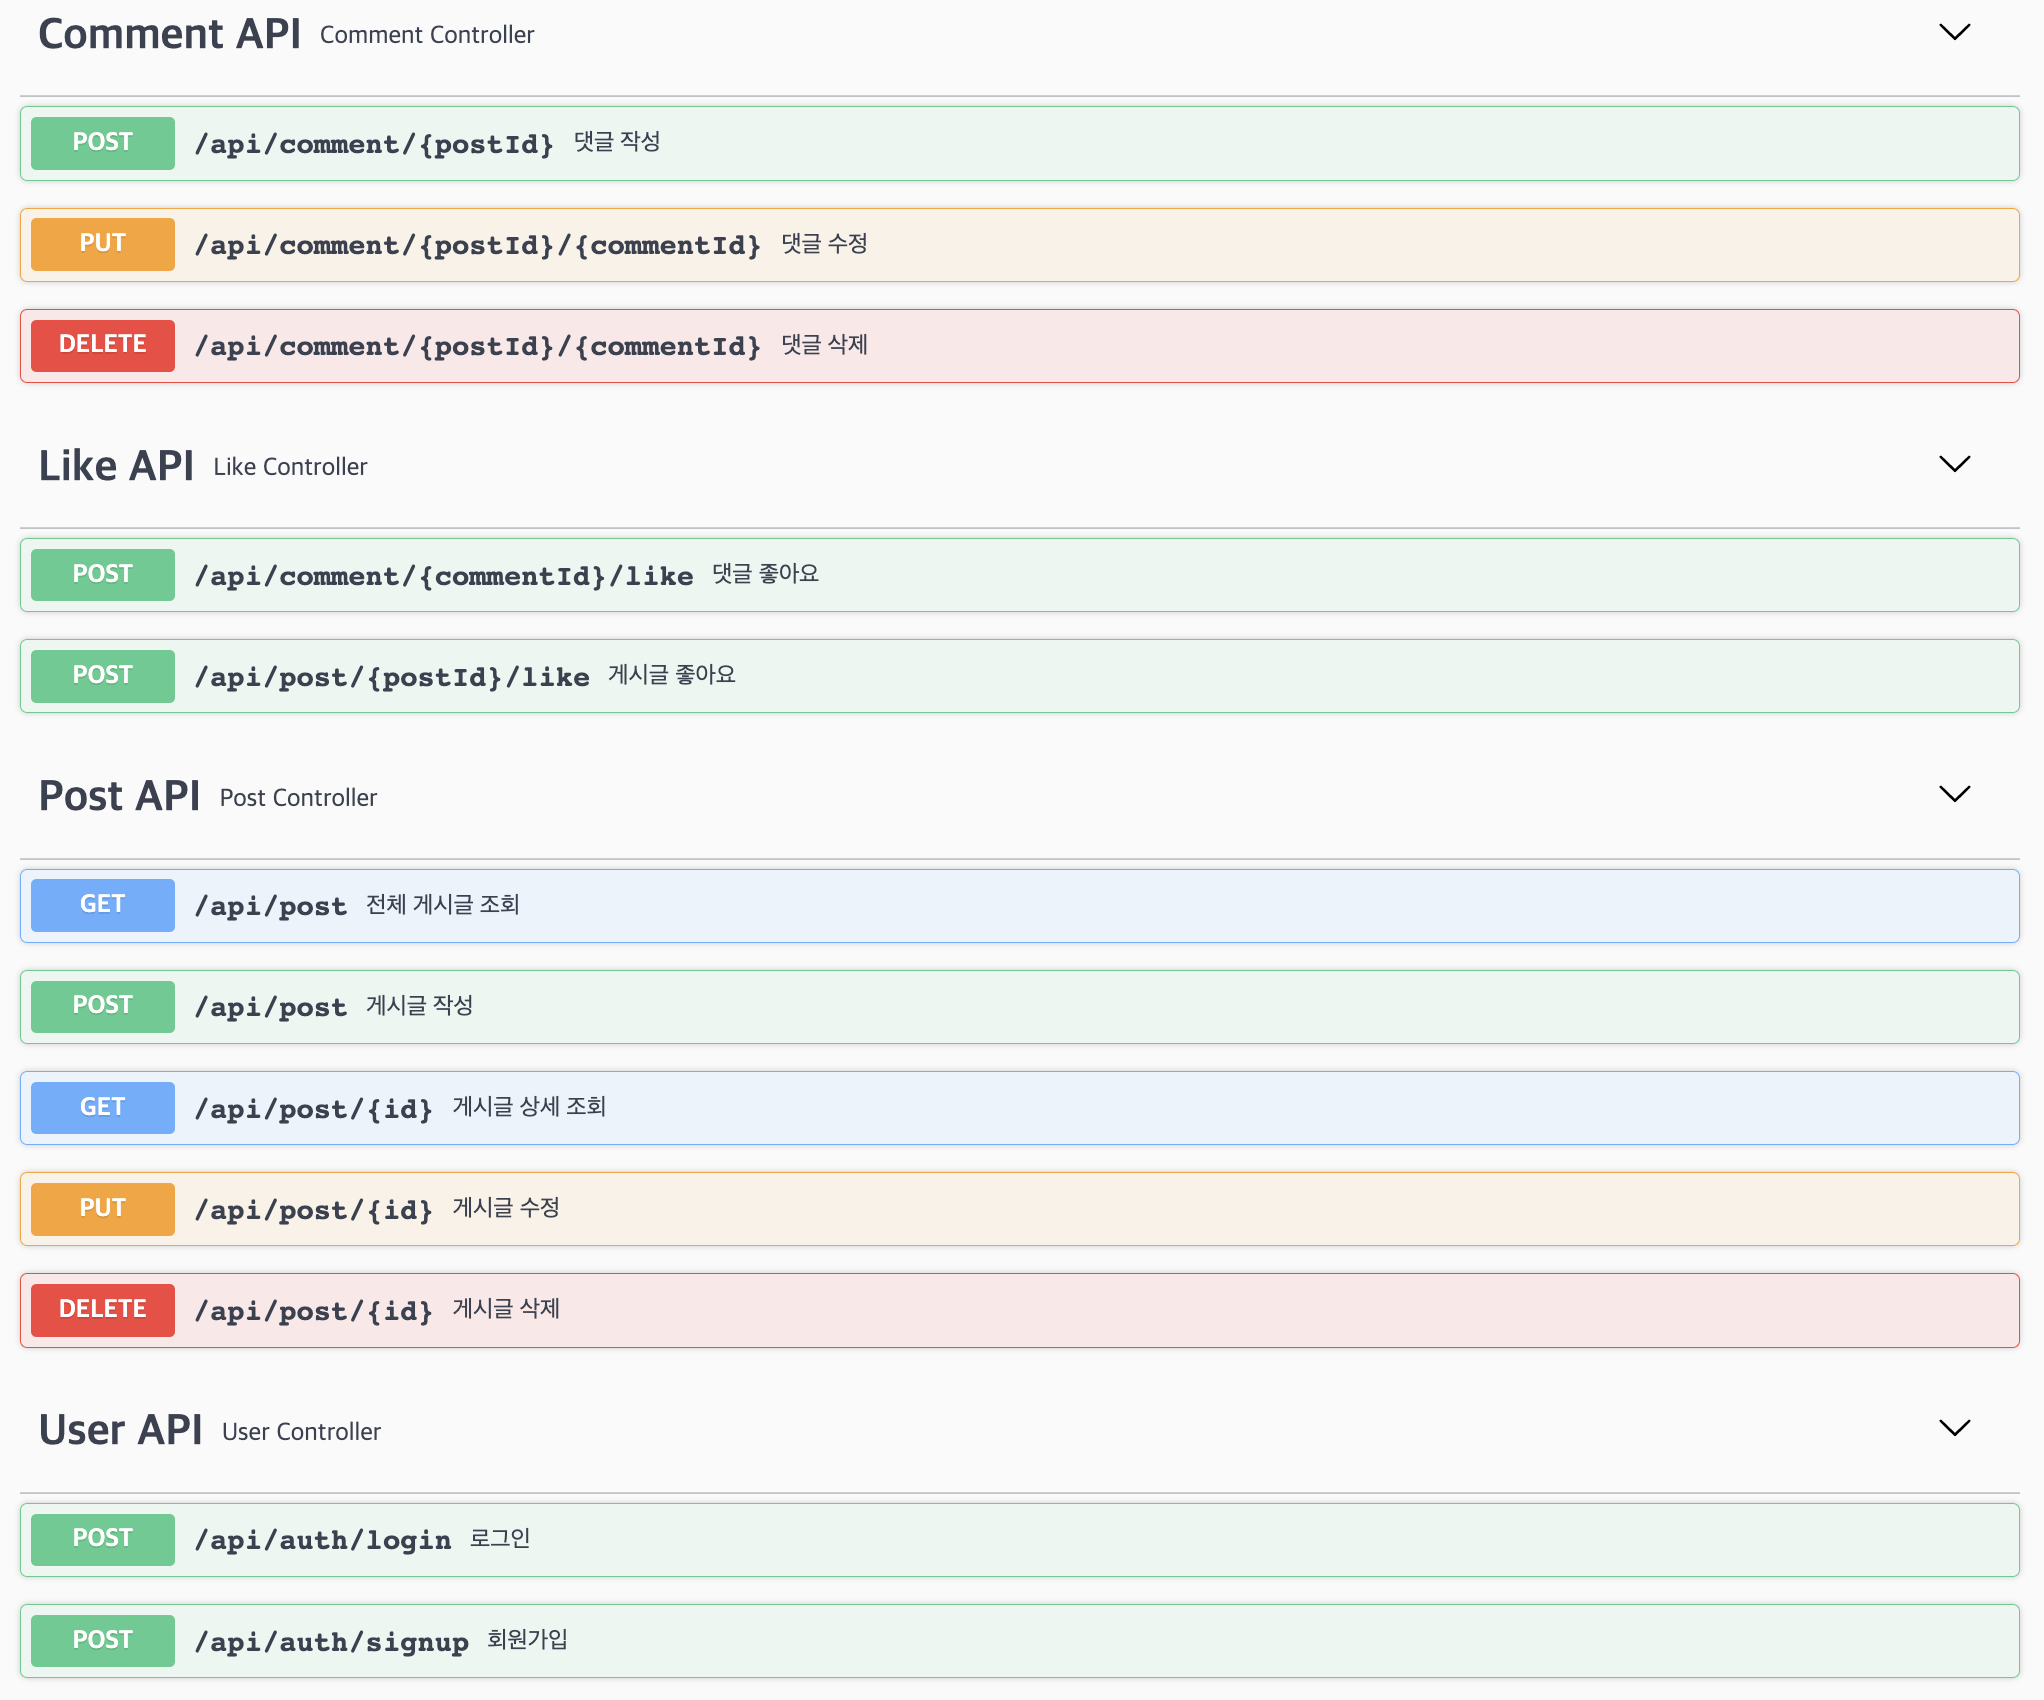Click the POST badge for /api/comment/{postId}
The width and height of the screenshot is (2044, 1700).
click(x=102, y=143)
